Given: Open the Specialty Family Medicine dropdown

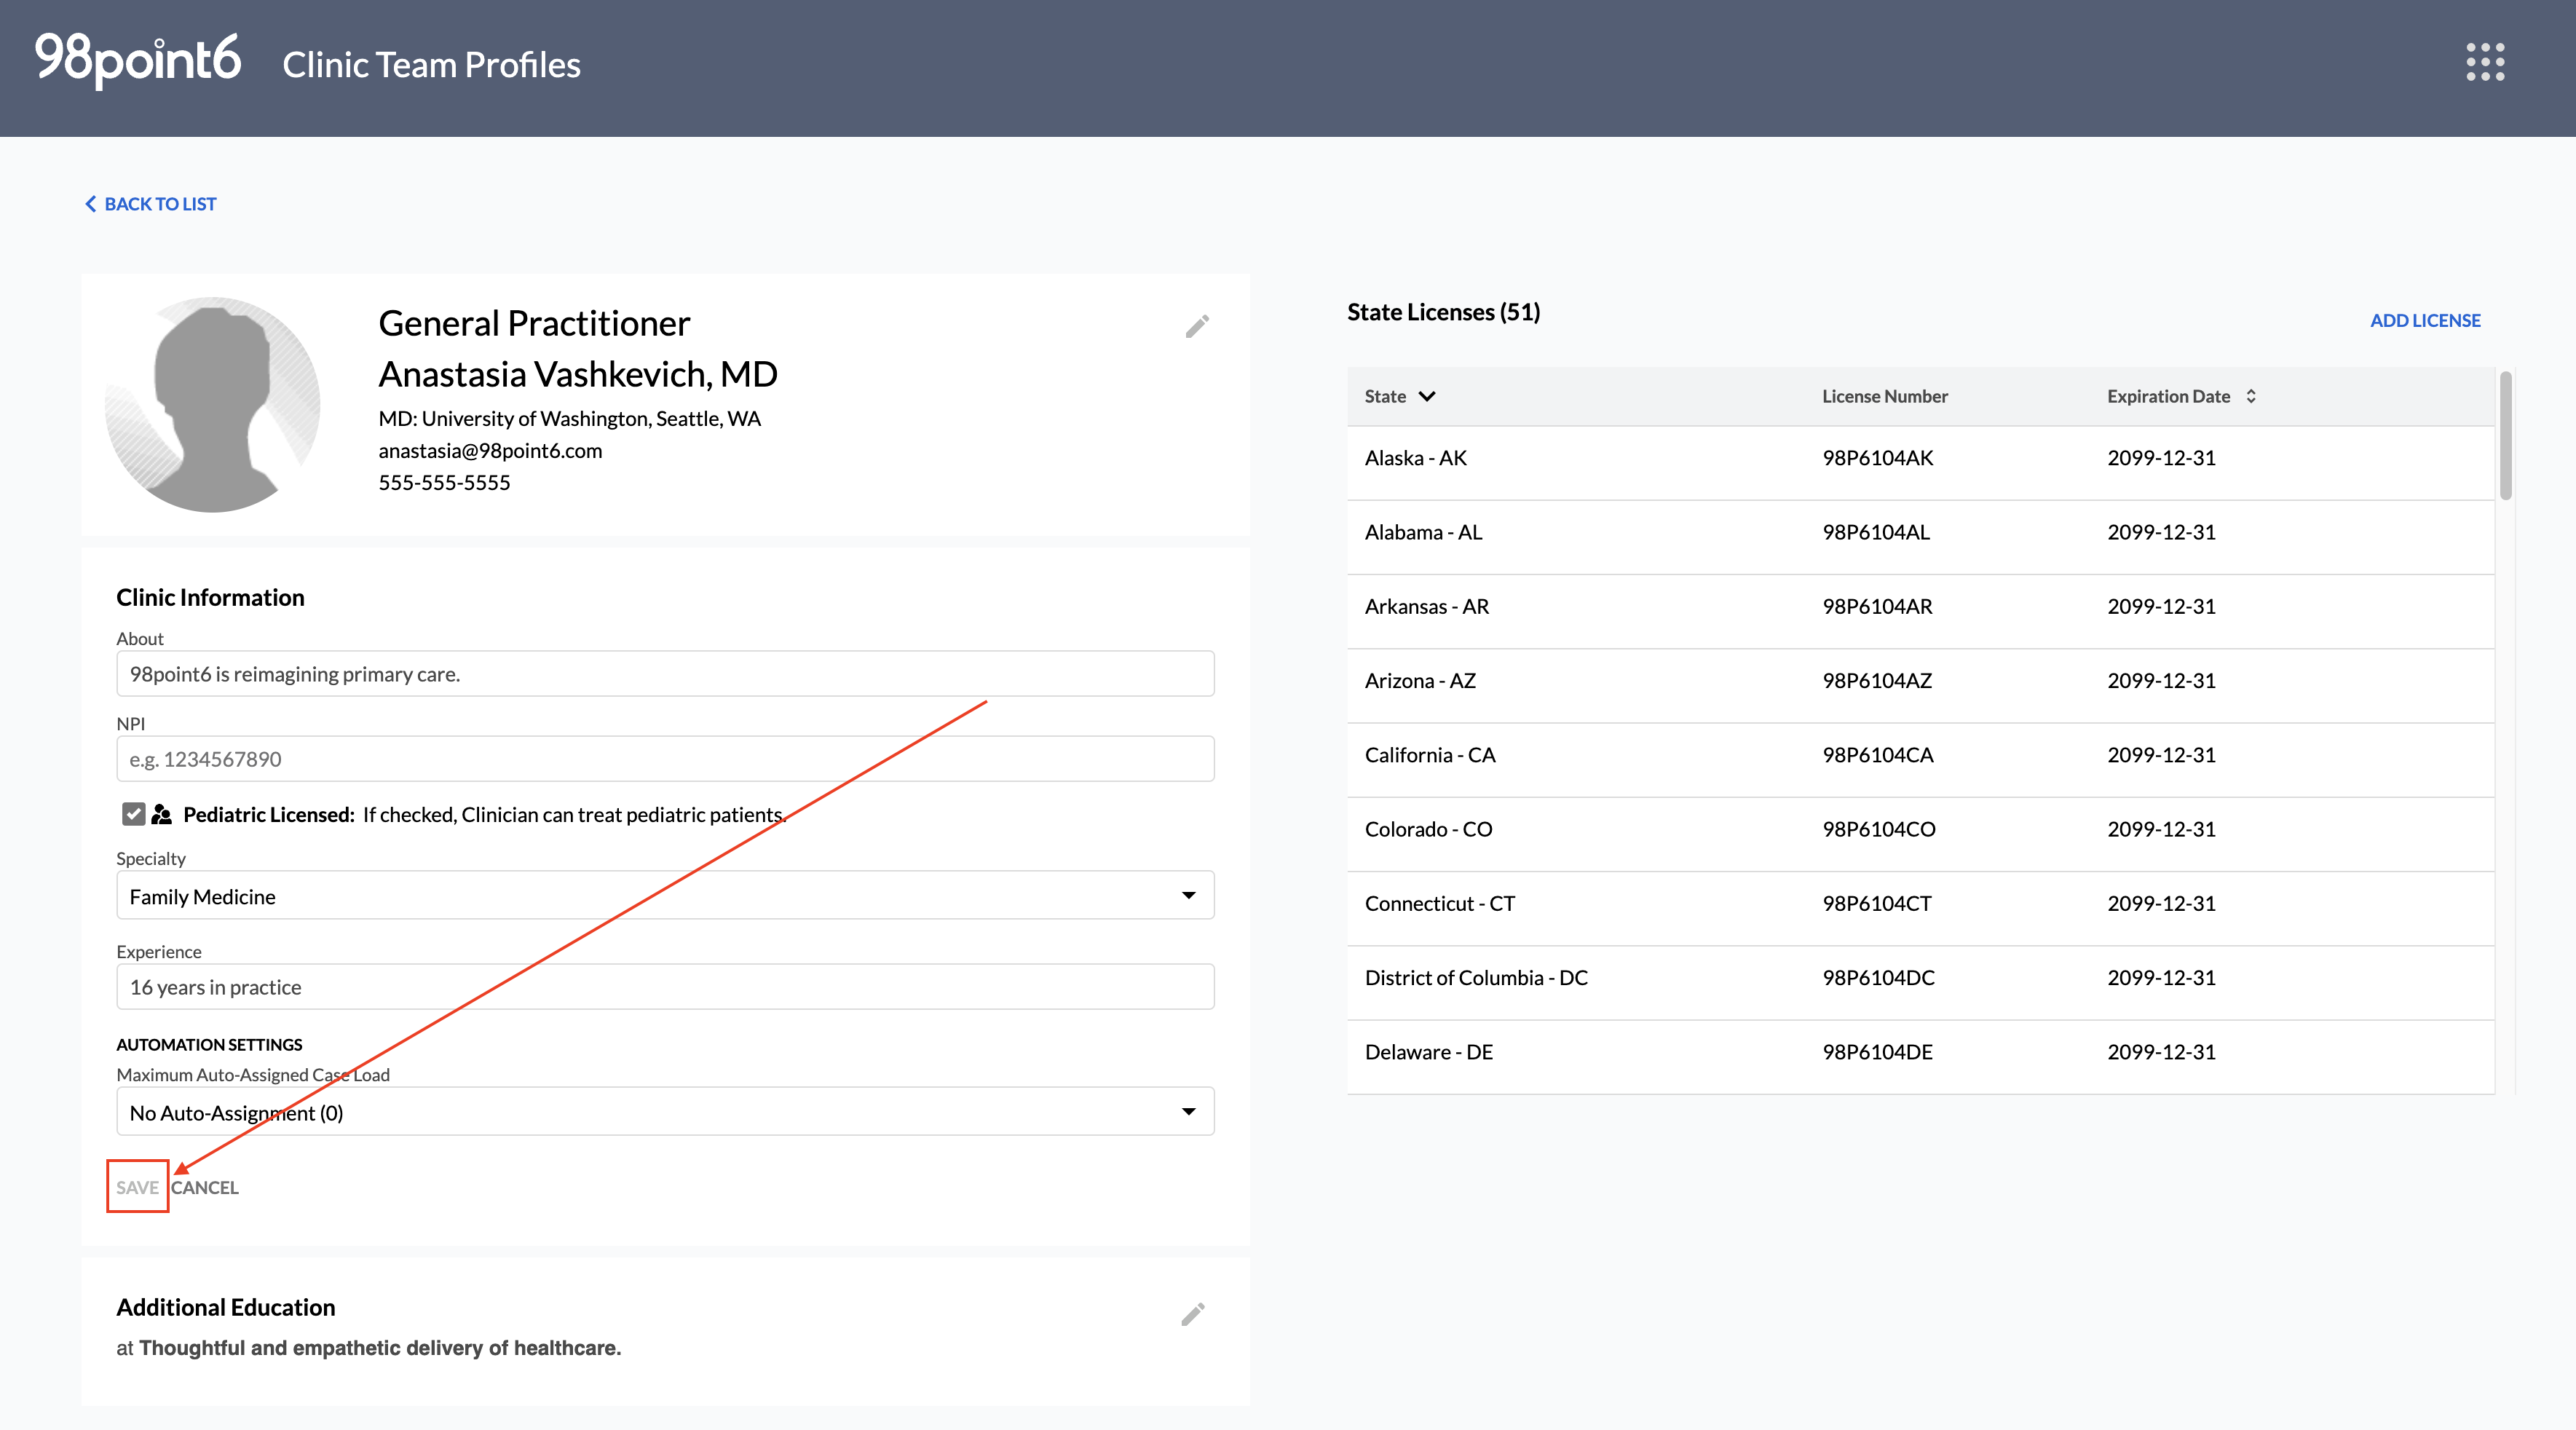Looking at the screenshot, I should [x=665, y=896].
